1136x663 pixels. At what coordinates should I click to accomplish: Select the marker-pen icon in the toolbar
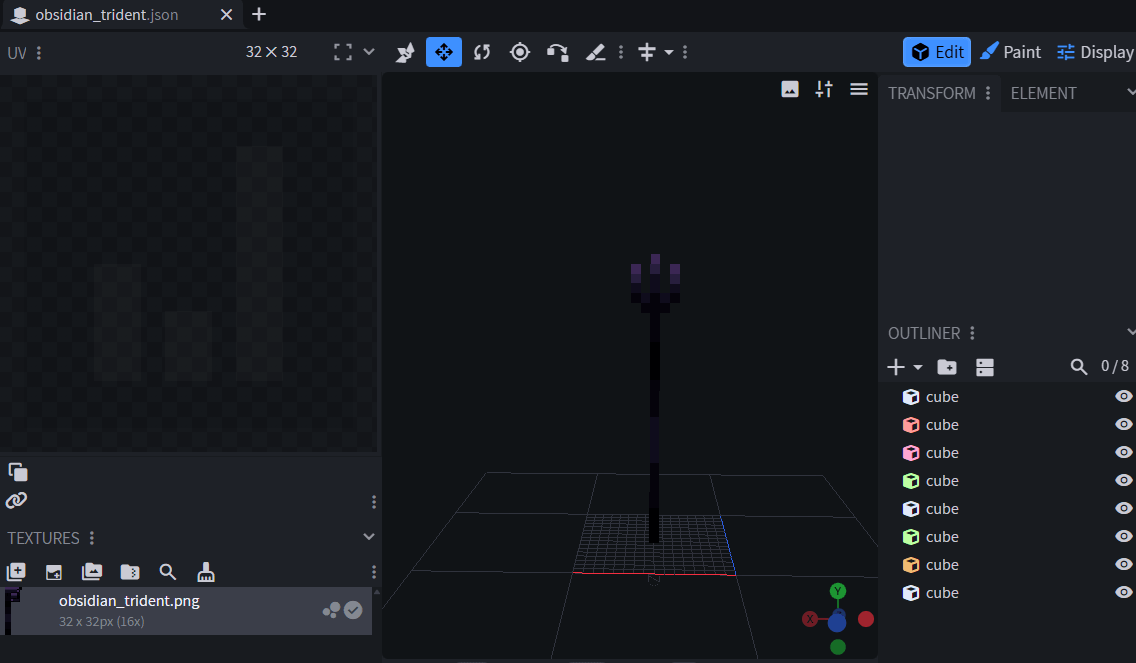click(596, 52)
